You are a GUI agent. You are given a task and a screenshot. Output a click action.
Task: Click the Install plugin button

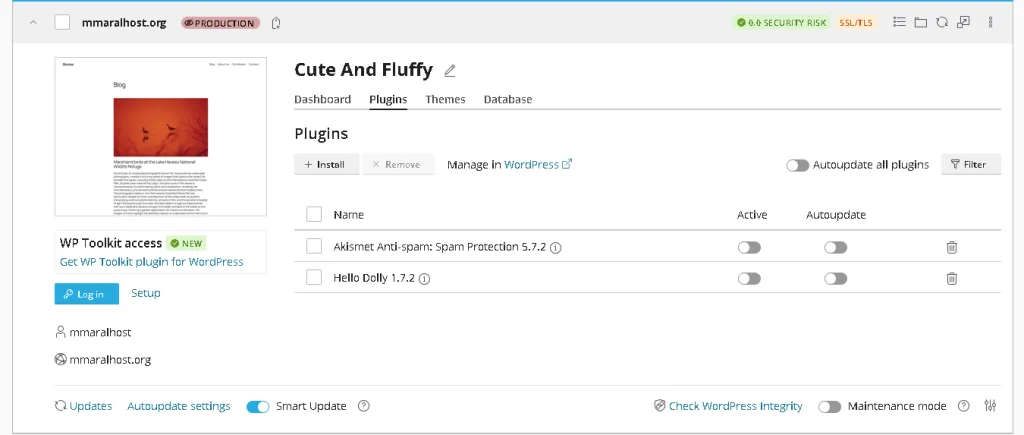point(327,165)
